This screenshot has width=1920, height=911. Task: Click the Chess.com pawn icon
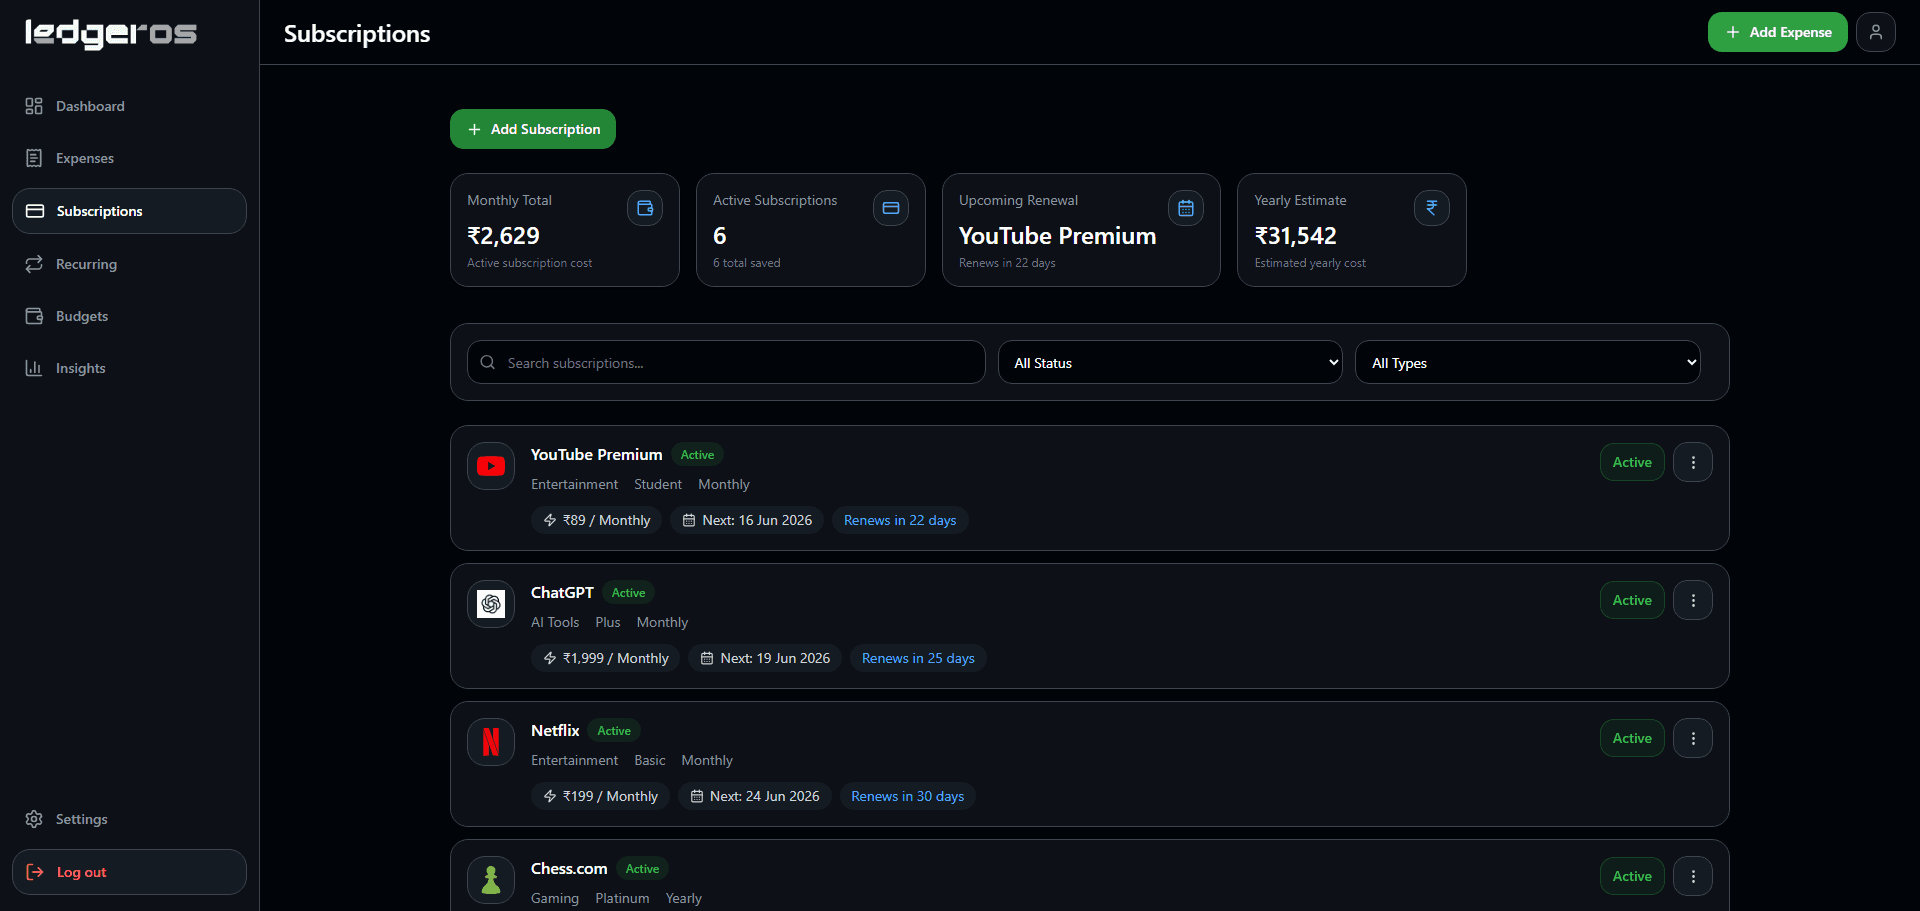point(491,880)
